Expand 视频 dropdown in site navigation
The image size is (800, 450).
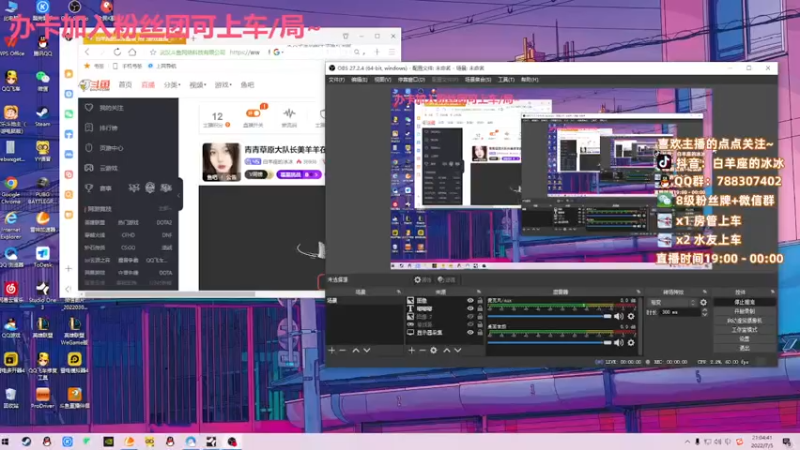[x=197, y=85]
